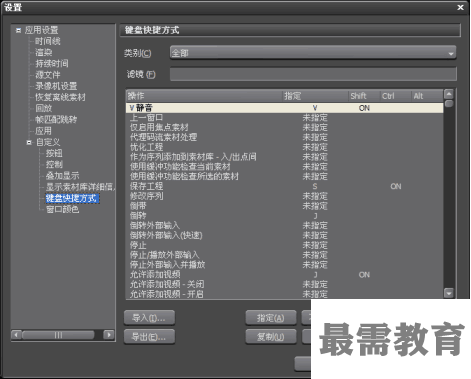Viewport: 471px width, 379px height.
Task: Select the 允许添加视频 - 关闭 row
Action: click(x=285, y=285)
